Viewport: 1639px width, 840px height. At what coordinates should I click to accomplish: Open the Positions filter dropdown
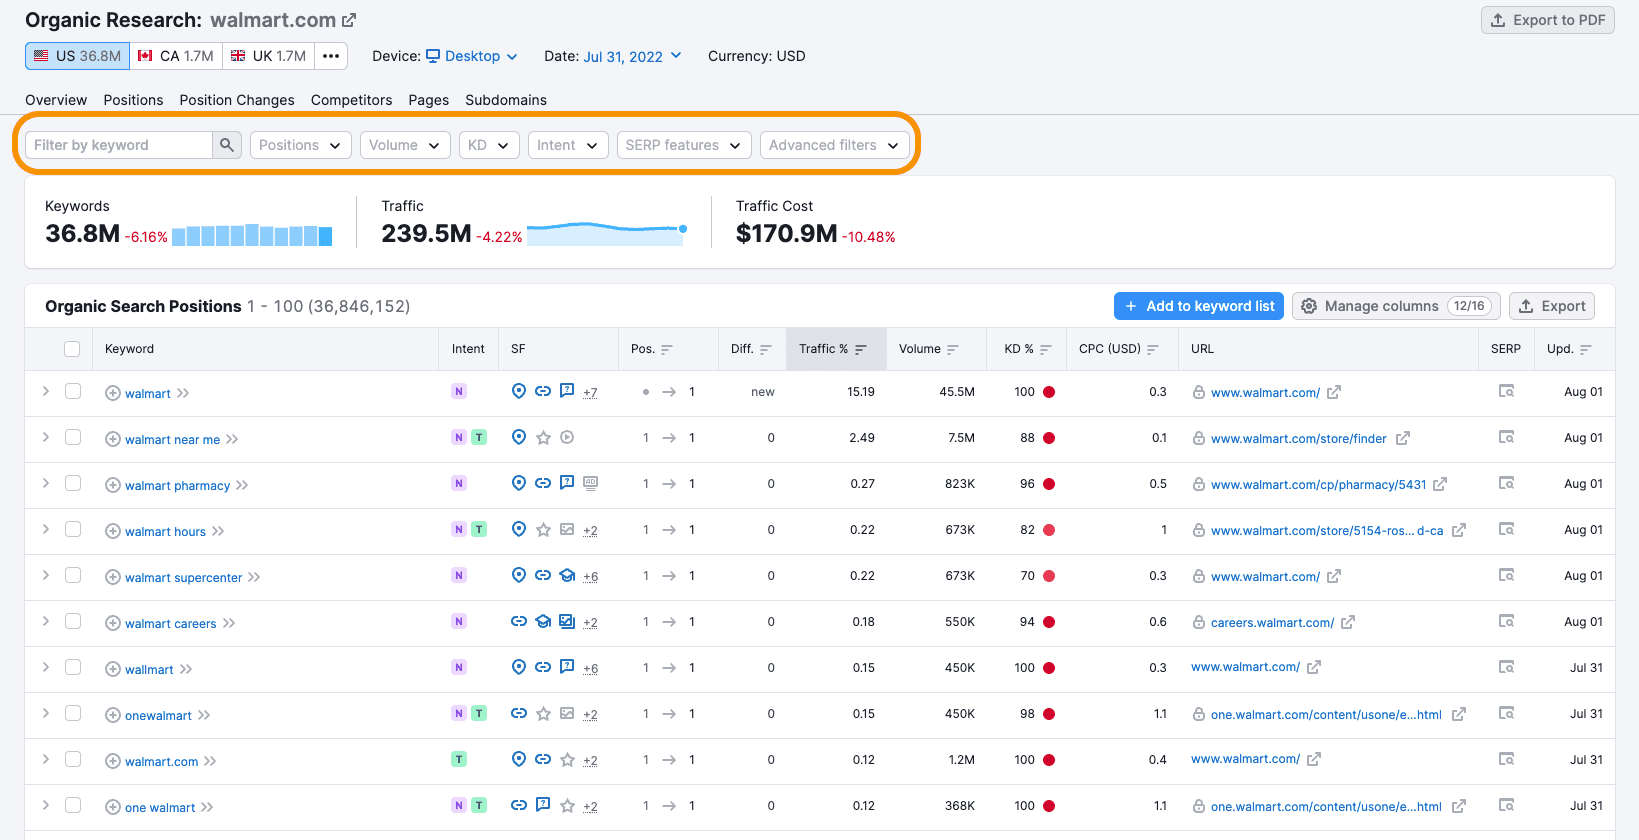tap(300, 145)
